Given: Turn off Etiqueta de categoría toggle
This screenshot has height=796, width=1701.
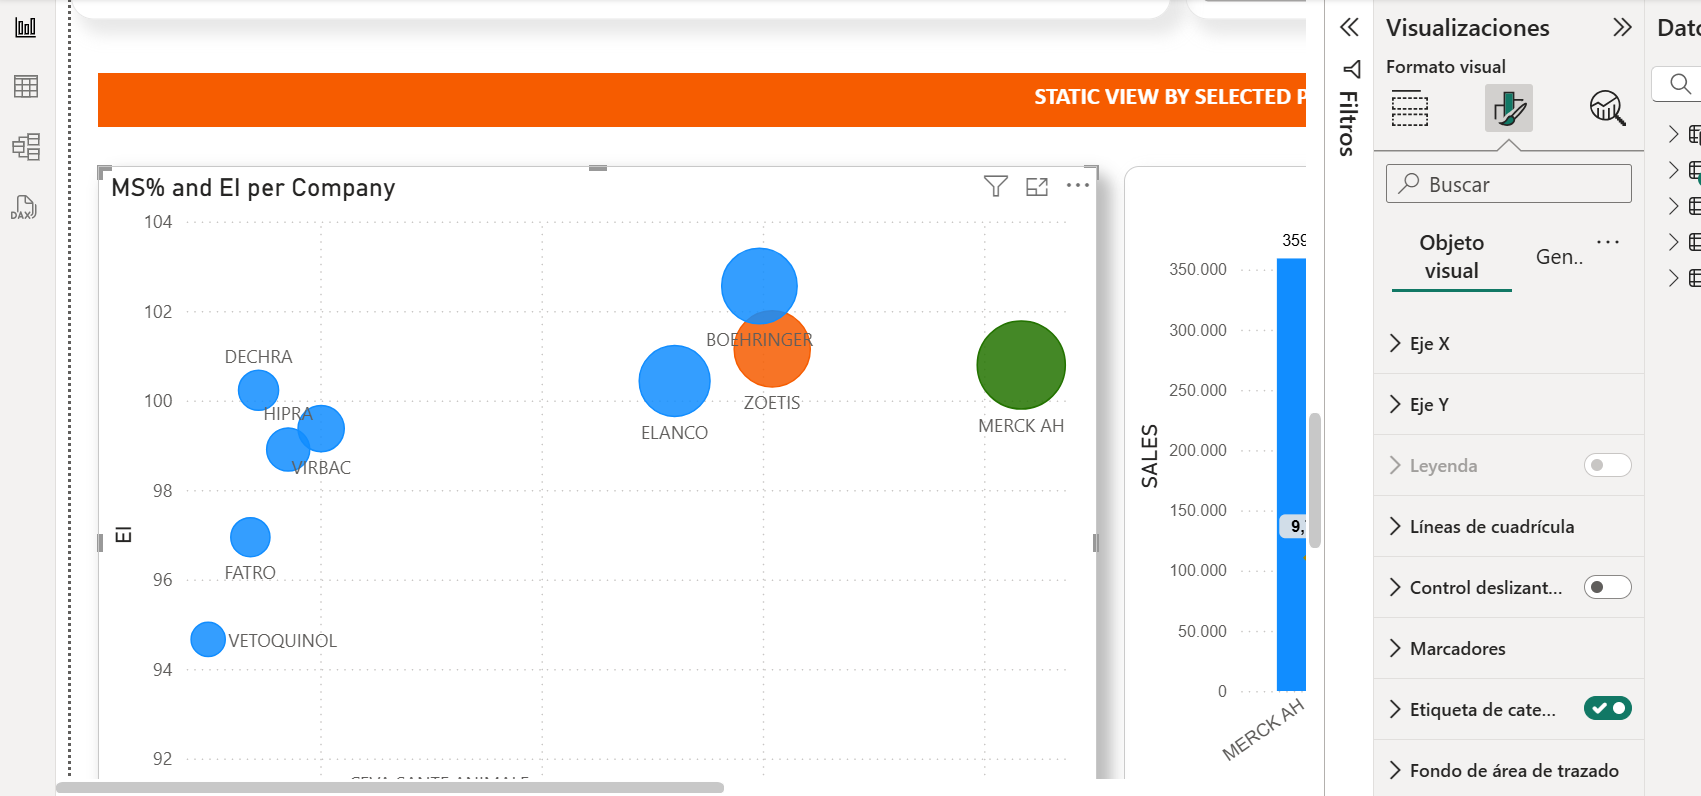Looking at the screenshot, I should (1608, 708).
